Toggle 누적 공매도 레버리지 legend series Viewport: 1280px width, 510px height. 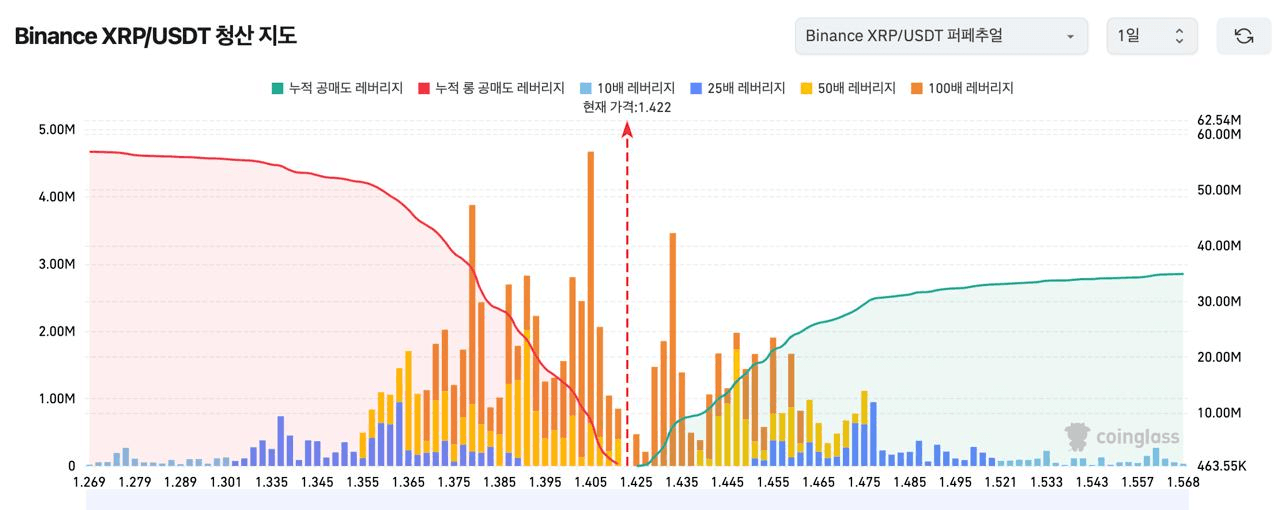[337, 88]
